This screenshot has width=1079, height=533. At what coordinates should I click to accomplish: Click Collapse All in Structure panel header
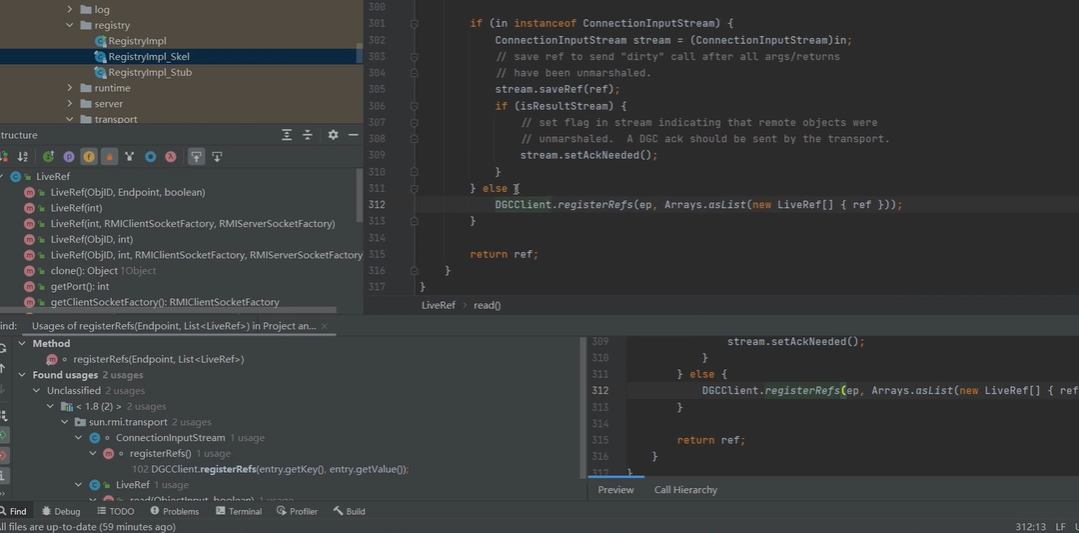point(307,135)
